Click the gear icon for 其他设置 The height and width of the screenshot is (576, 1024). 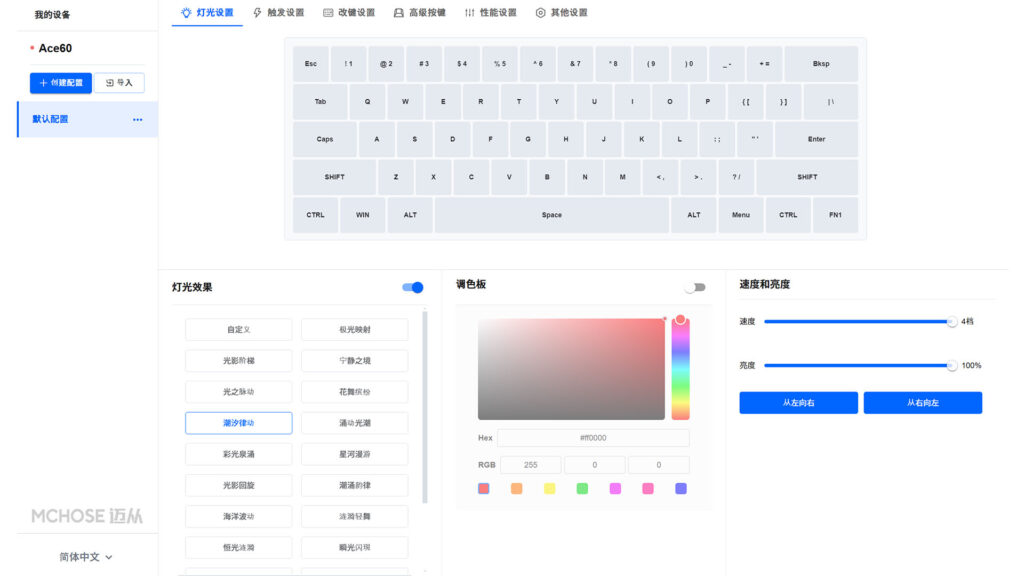[x=541, y=13]
